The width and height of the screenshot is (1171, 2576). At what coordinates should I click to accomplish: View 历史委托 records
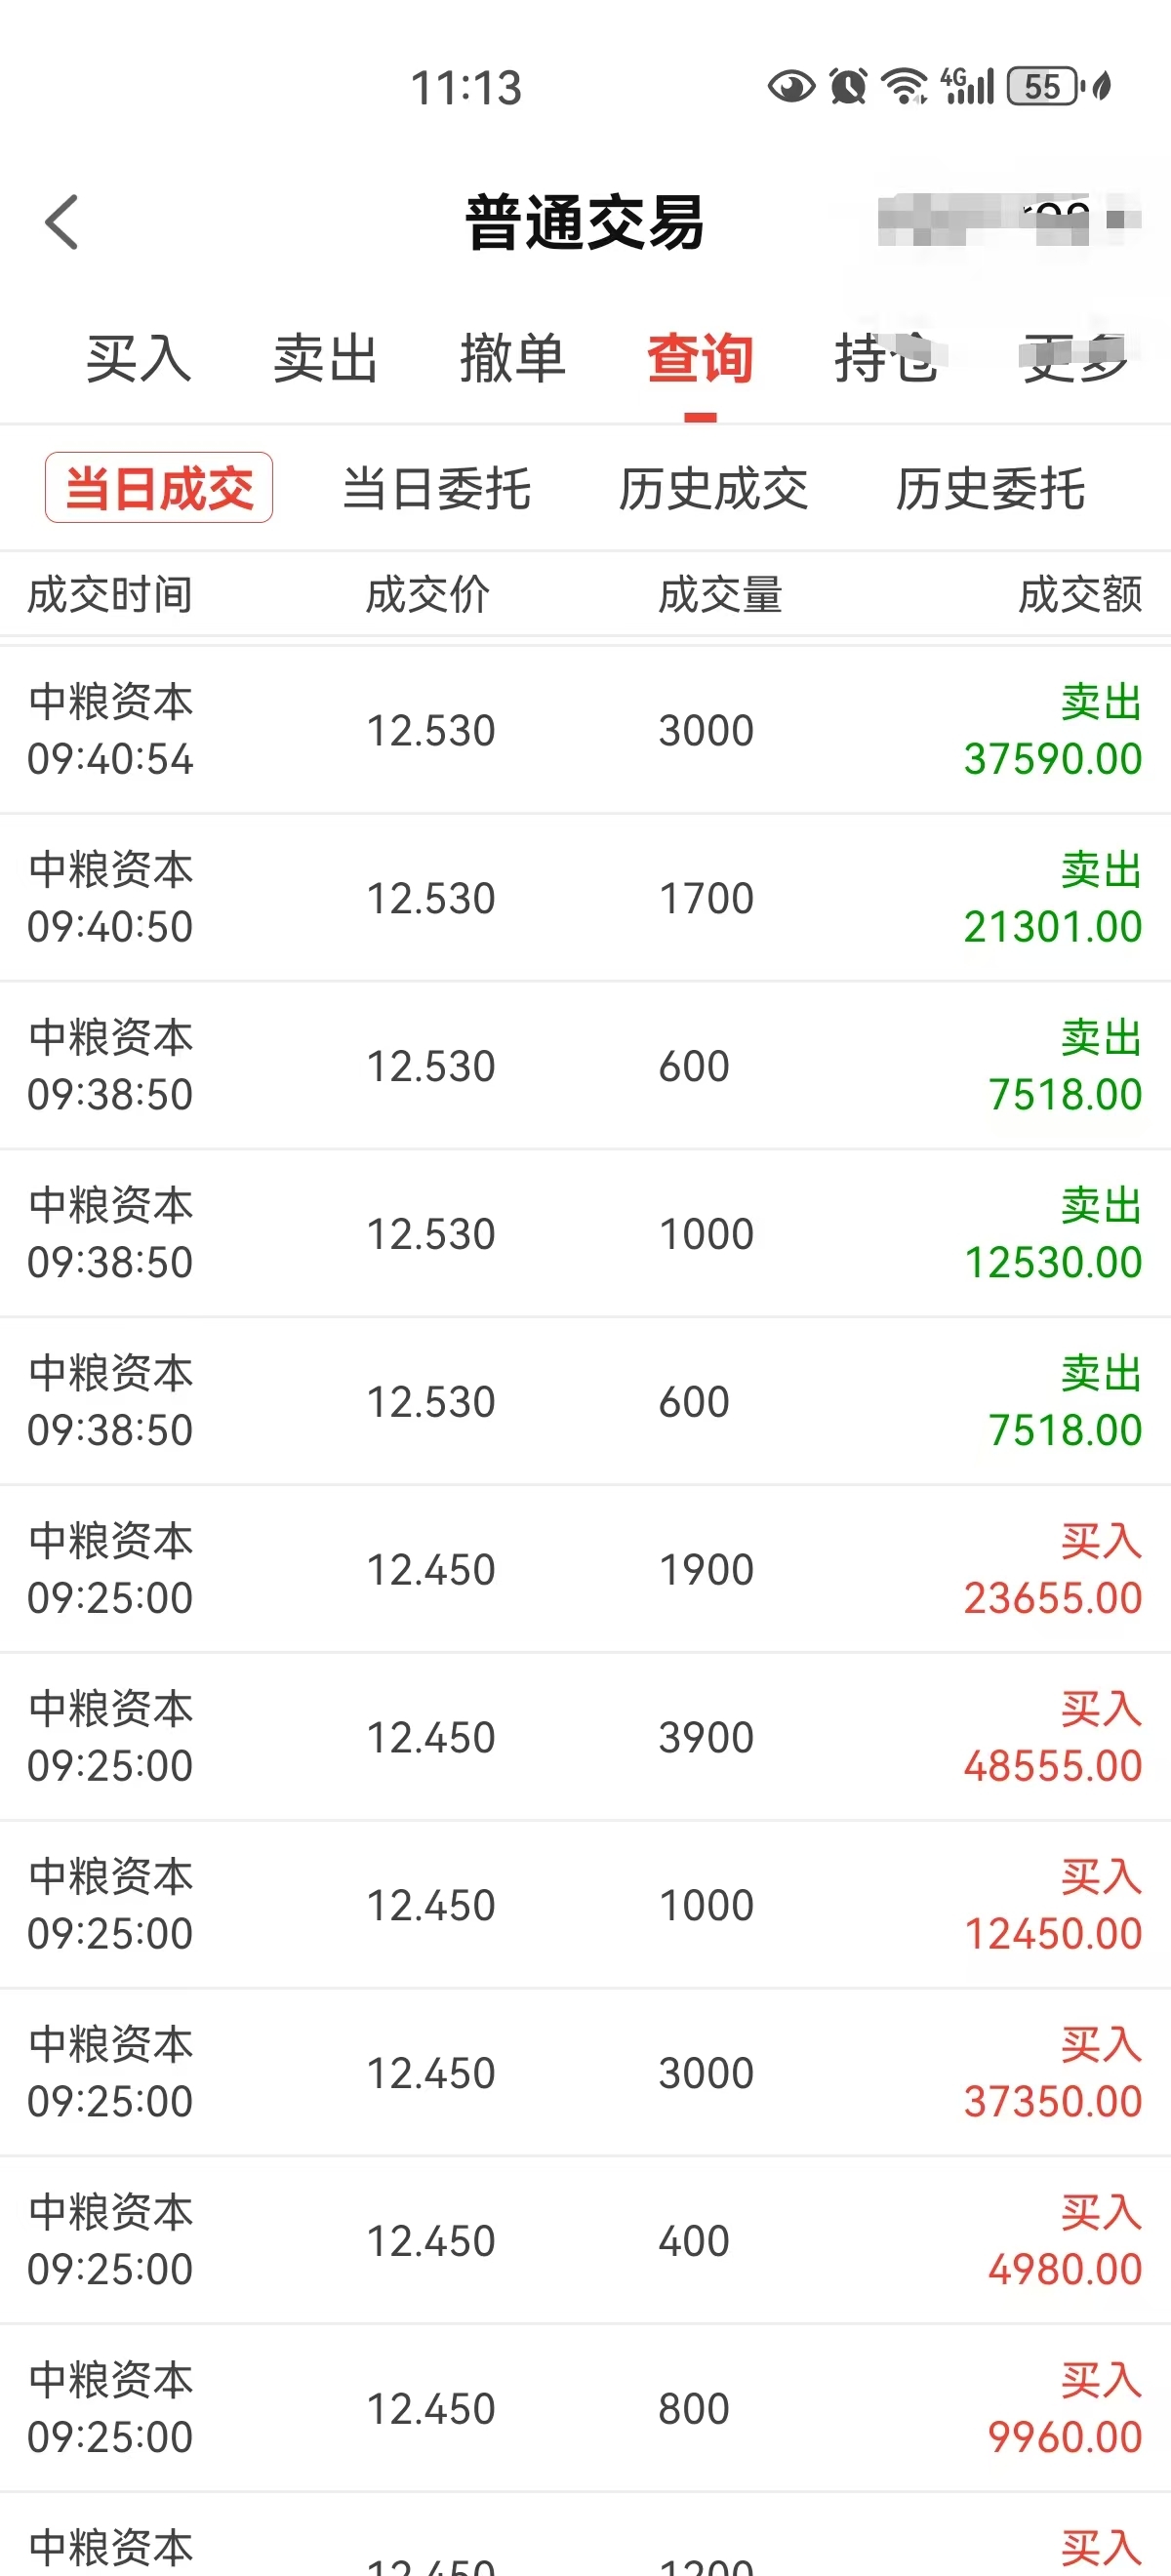coord(990,489)
